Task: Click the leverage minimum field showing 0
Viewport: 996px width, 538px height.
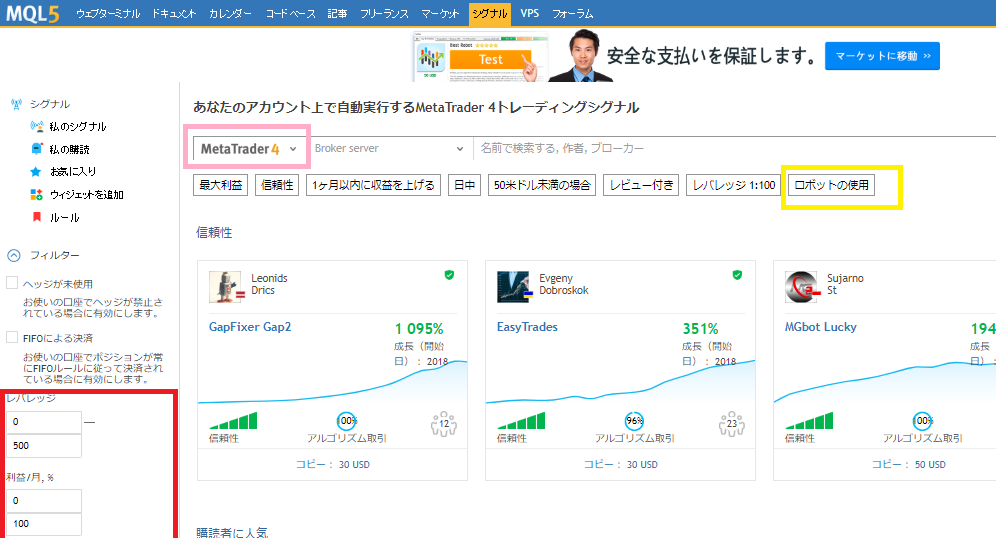Action: coord(44,422)
